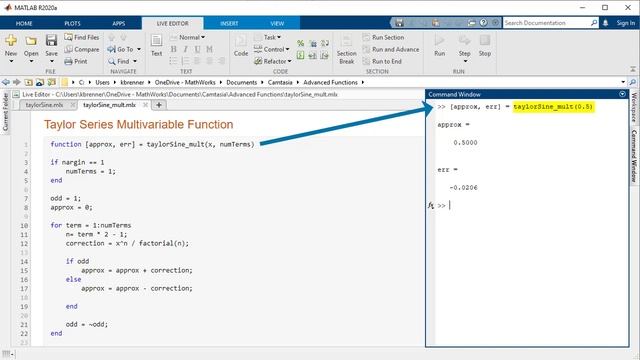Click the quick access save icon
The image size is (640, 360).
400,23
